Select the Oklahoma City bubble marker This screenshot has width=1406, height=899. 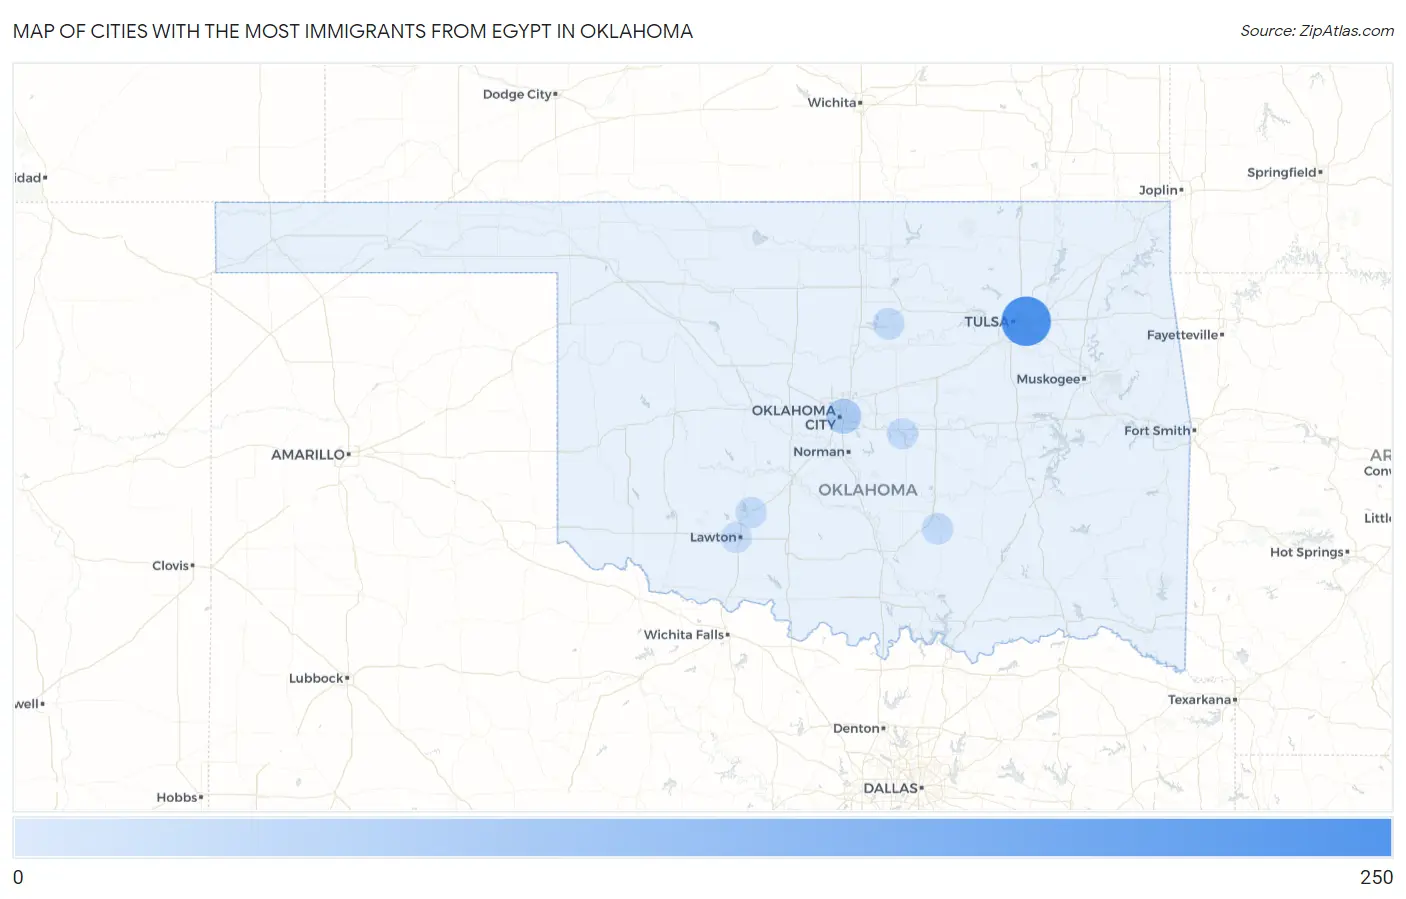pyautogui.click(x=845, y=416)
